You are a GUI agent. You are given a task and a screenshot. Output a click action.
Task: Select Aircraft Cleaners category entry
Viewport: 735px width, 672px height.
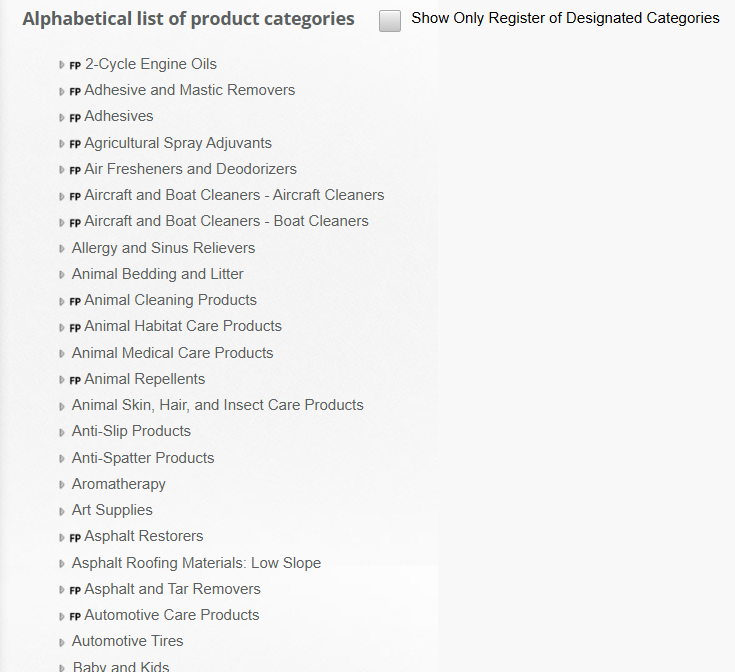pos(234,195)
